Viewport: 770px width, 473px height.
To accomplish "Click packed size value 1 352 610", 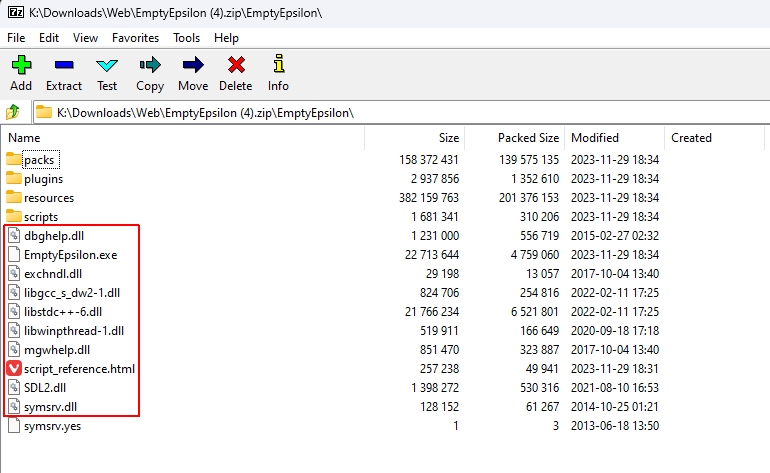I will (x=535, y=178).
